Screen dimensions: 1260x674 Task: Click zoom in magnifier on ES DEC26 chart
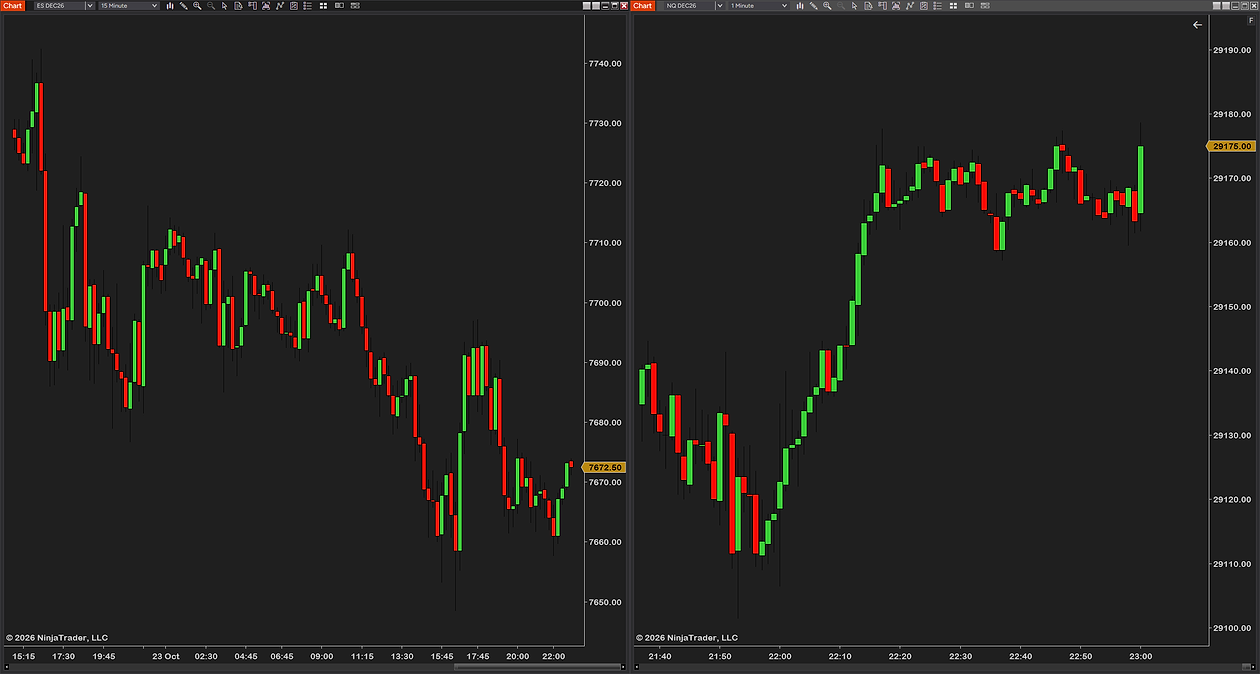coord(197,6)
